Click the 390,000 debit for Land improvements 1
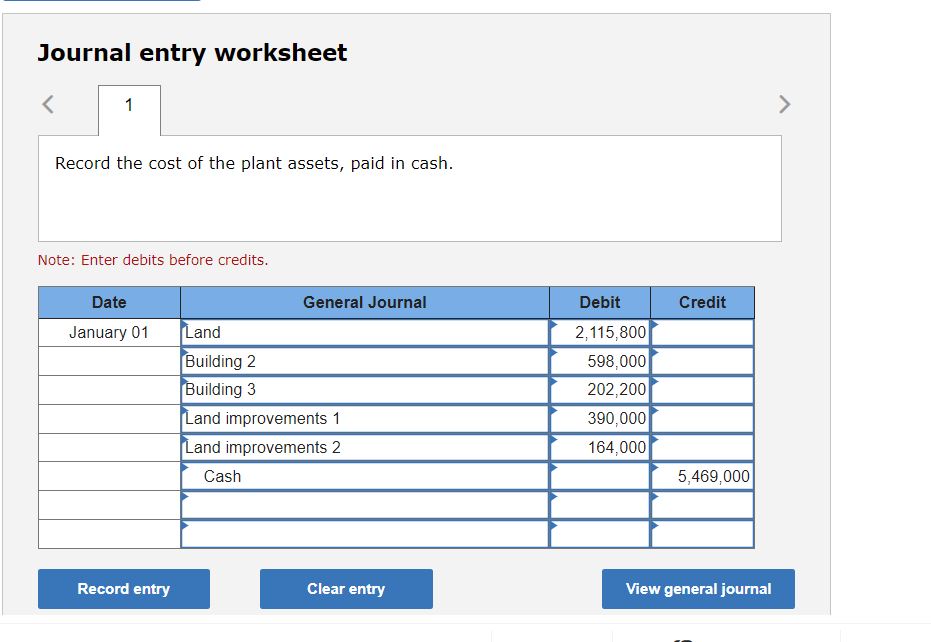This screenshot has height=642, width=931. coord(600,418)
